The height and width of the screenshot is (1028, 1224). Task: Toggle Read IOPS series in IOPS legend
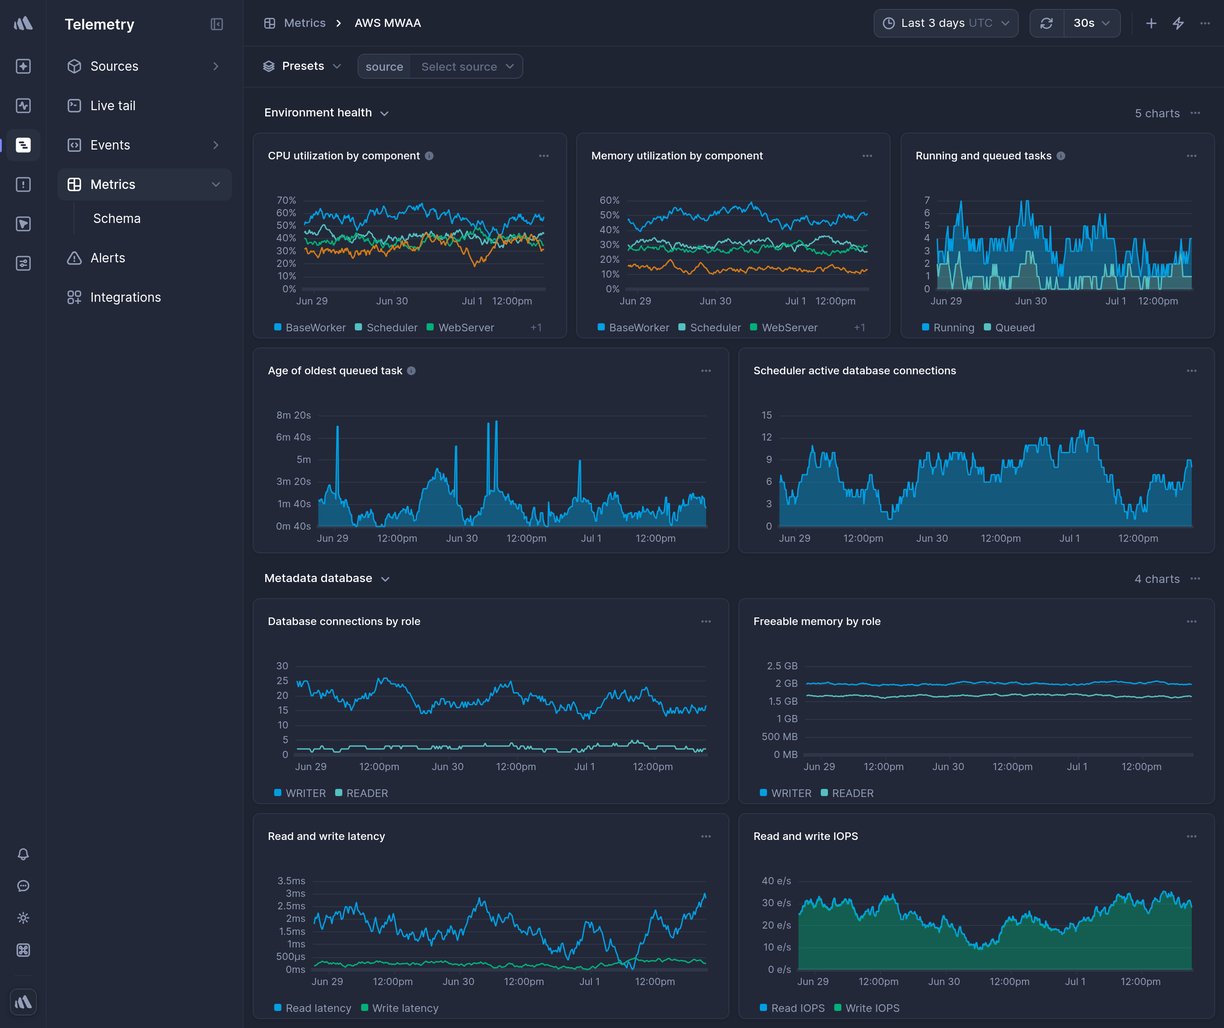click(x=792, y=1008)
